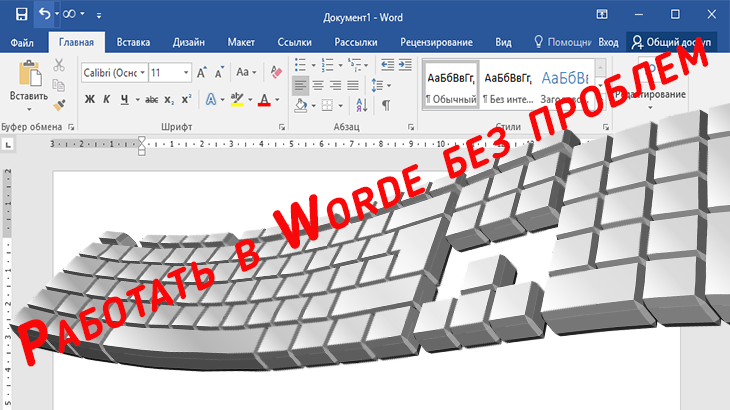The image size is (730, 410).
Task: Customize the Quick Access Toolbar
Action: 99,15
